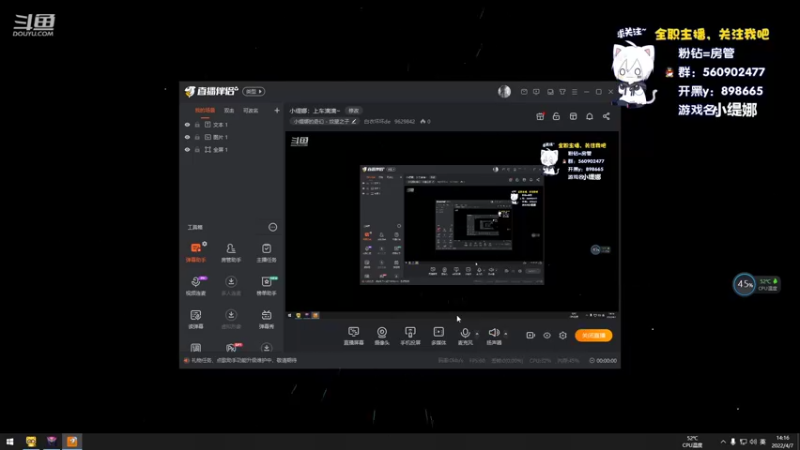Screen dimensions: 800x450
Task: Toggle visibility of 全屏 1 source
Action: pos(187,149)
